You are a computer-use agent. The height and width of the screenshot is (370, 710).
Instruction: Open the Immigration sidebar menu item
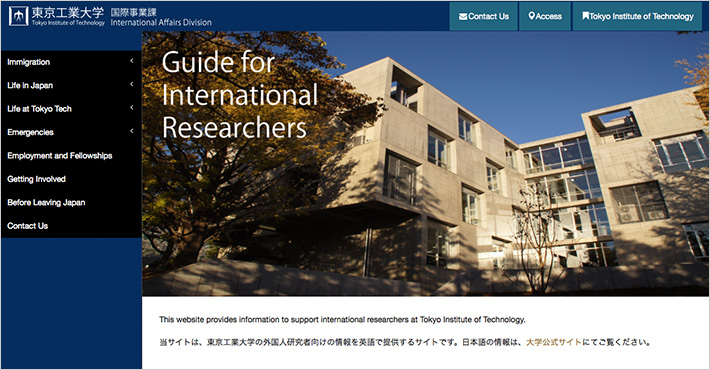click(71, 62)
